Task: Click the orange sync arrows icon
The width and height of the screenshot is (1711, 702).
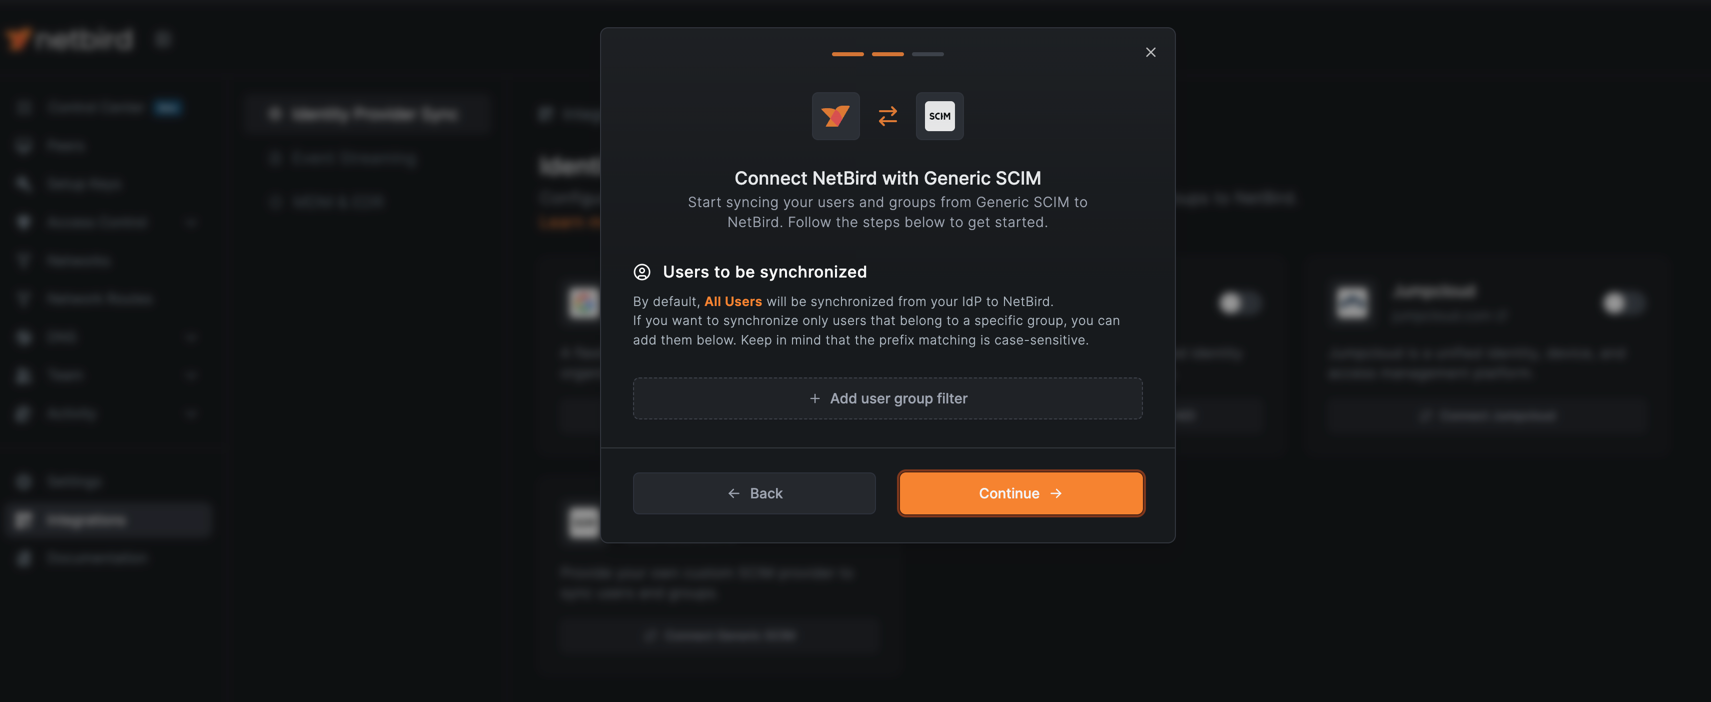Action: point(888,116)
